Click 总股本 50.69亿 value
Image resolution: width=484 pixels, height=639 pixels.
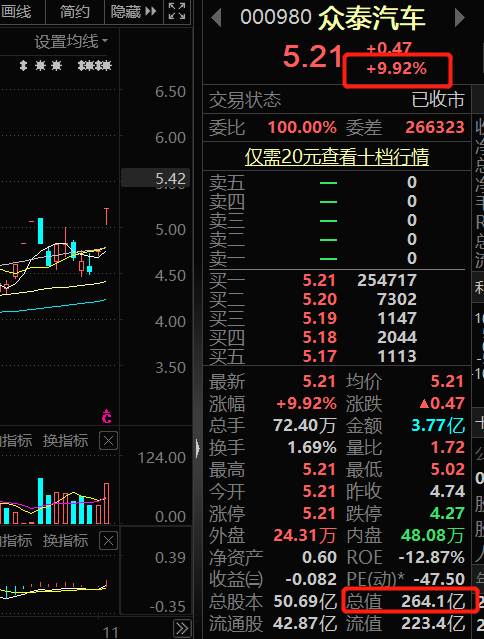[305, 601]
